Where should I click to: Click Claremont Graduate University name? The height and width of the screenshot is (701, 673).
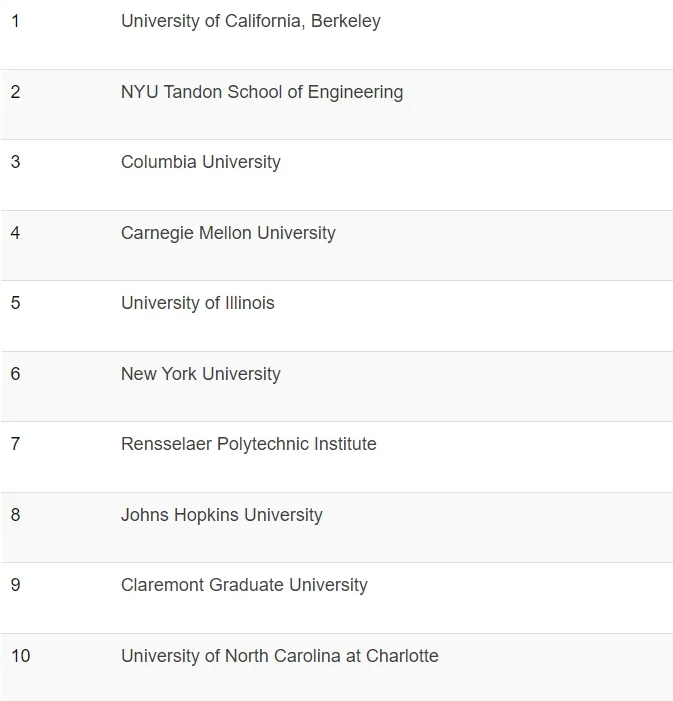[x=244, y=585]
